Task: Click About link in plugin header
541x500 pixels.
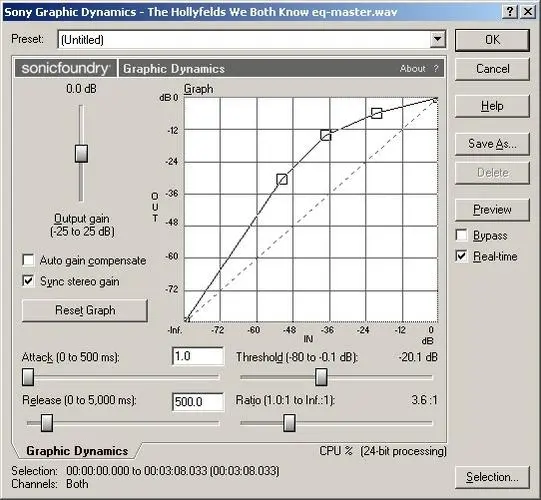Action: click(x=412, y=69)
